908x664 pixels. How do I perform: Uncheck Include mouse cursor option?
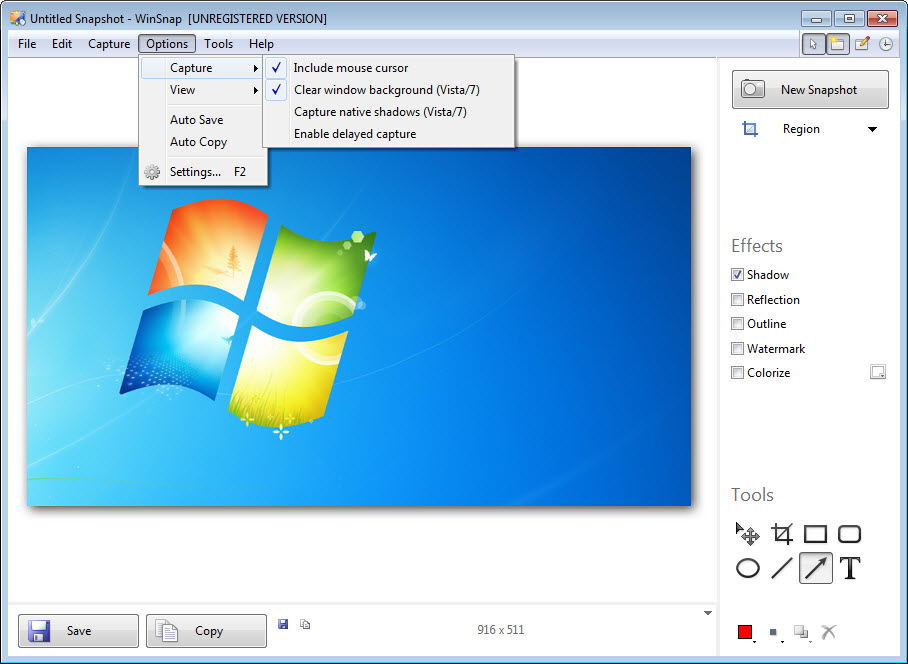point(389,68)
